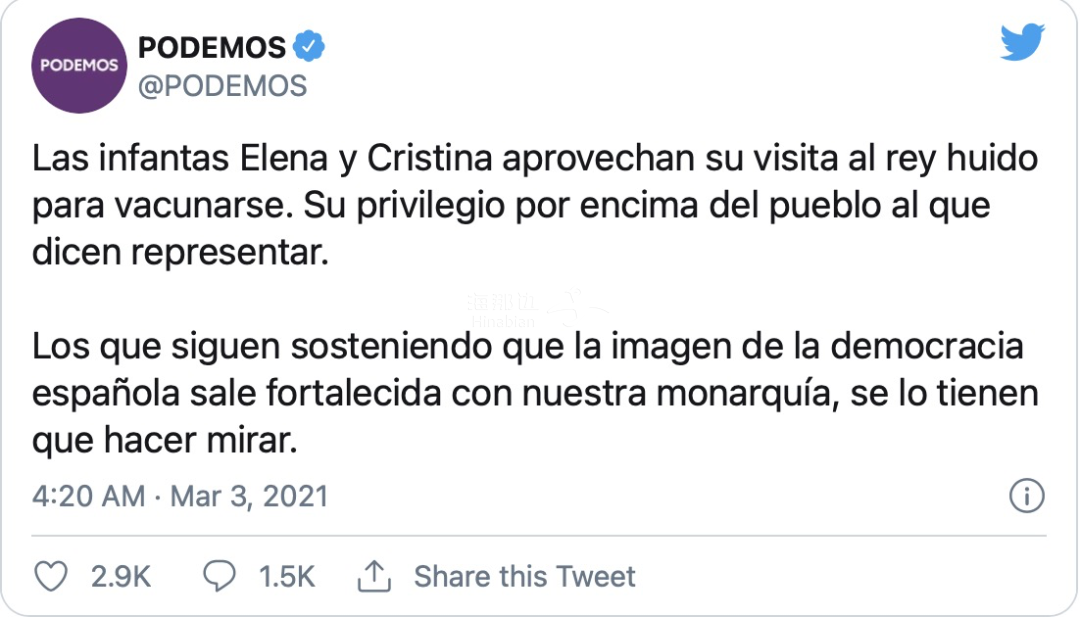The width and height of the screenshot is (1080, 617).
Task: Click the paragraph starting 'Los que siguen sosteniendo'
Action: pyautogui.click(x=535, y=393)
